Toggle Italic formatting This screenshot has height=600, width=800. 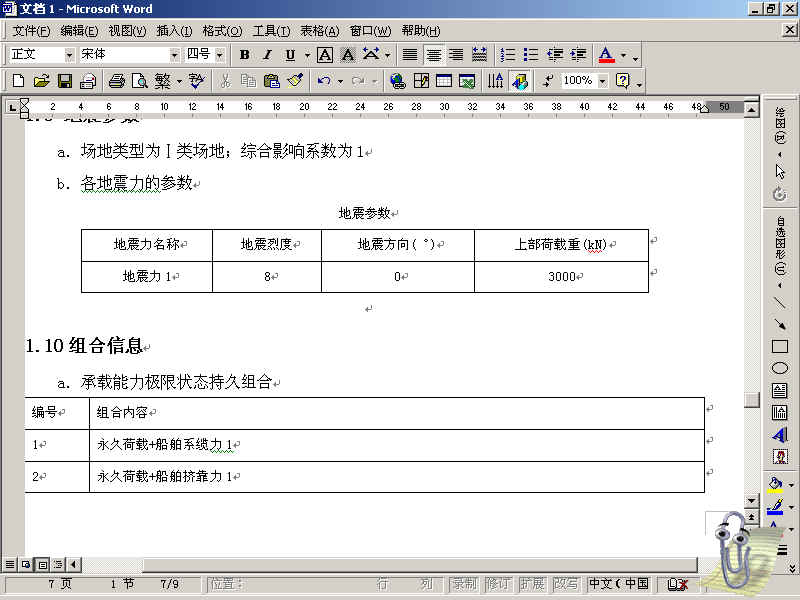pyautogui.click(x=267, y=55)
